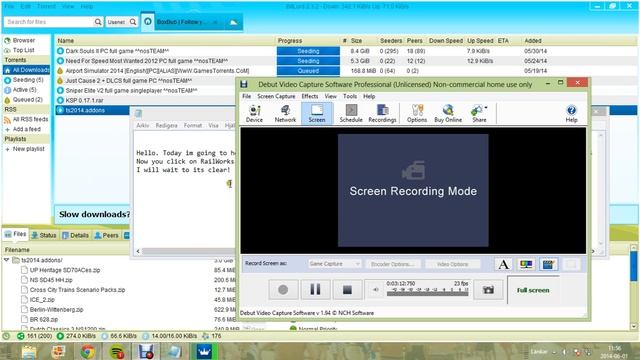Open the Recordings list in Debut
Image resolution: width=640 pixels, height=360 pixels.
click(x=382, y=113)
